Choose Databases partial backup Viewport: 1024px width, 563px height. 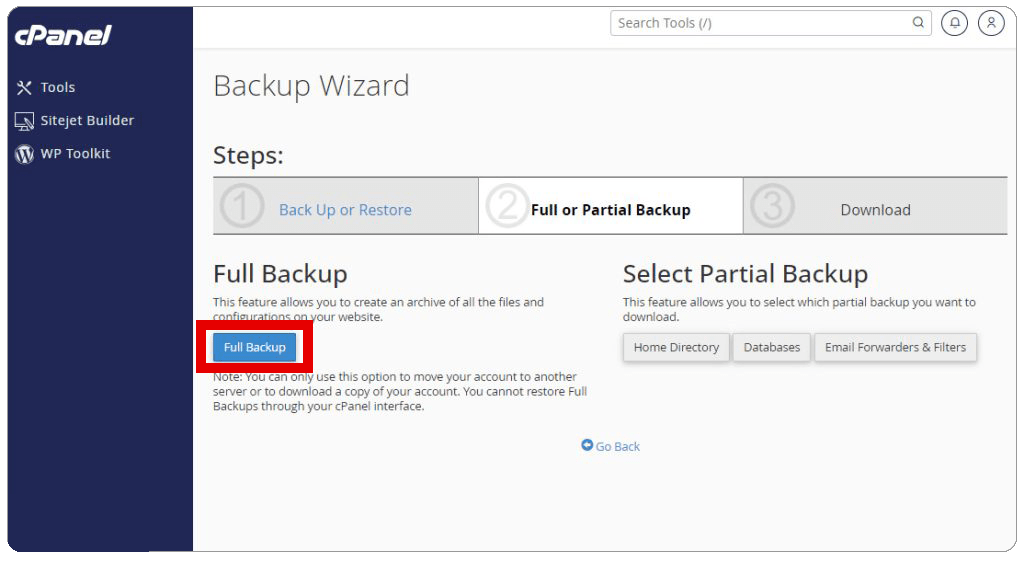pyautogui.click(x=771, y=347)
